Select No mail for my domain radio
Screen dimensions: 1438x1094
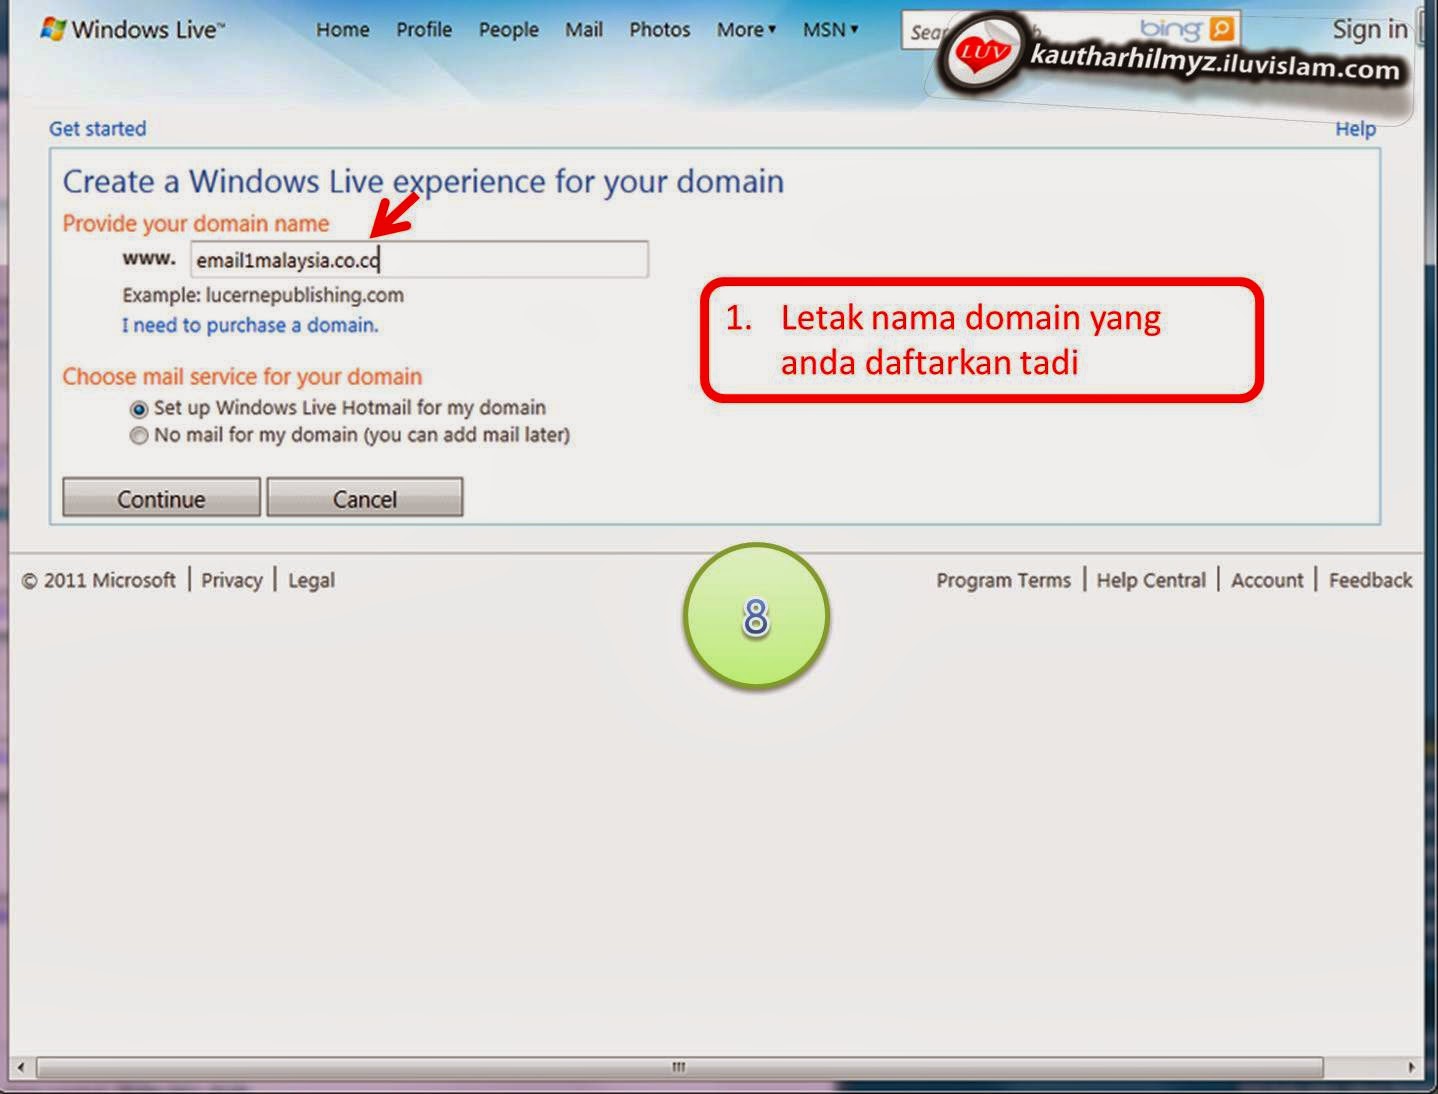139,436
